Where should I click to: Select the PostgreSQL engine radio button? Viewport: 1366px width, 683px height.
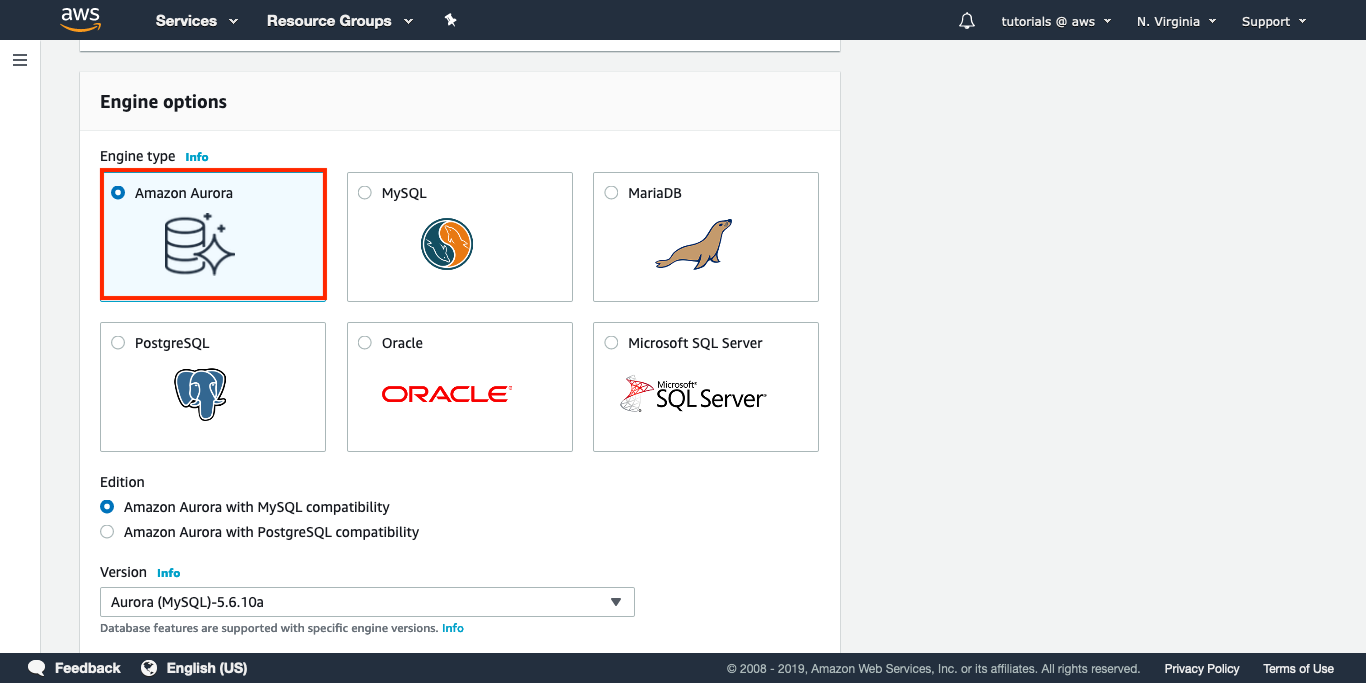coord(118,343)
